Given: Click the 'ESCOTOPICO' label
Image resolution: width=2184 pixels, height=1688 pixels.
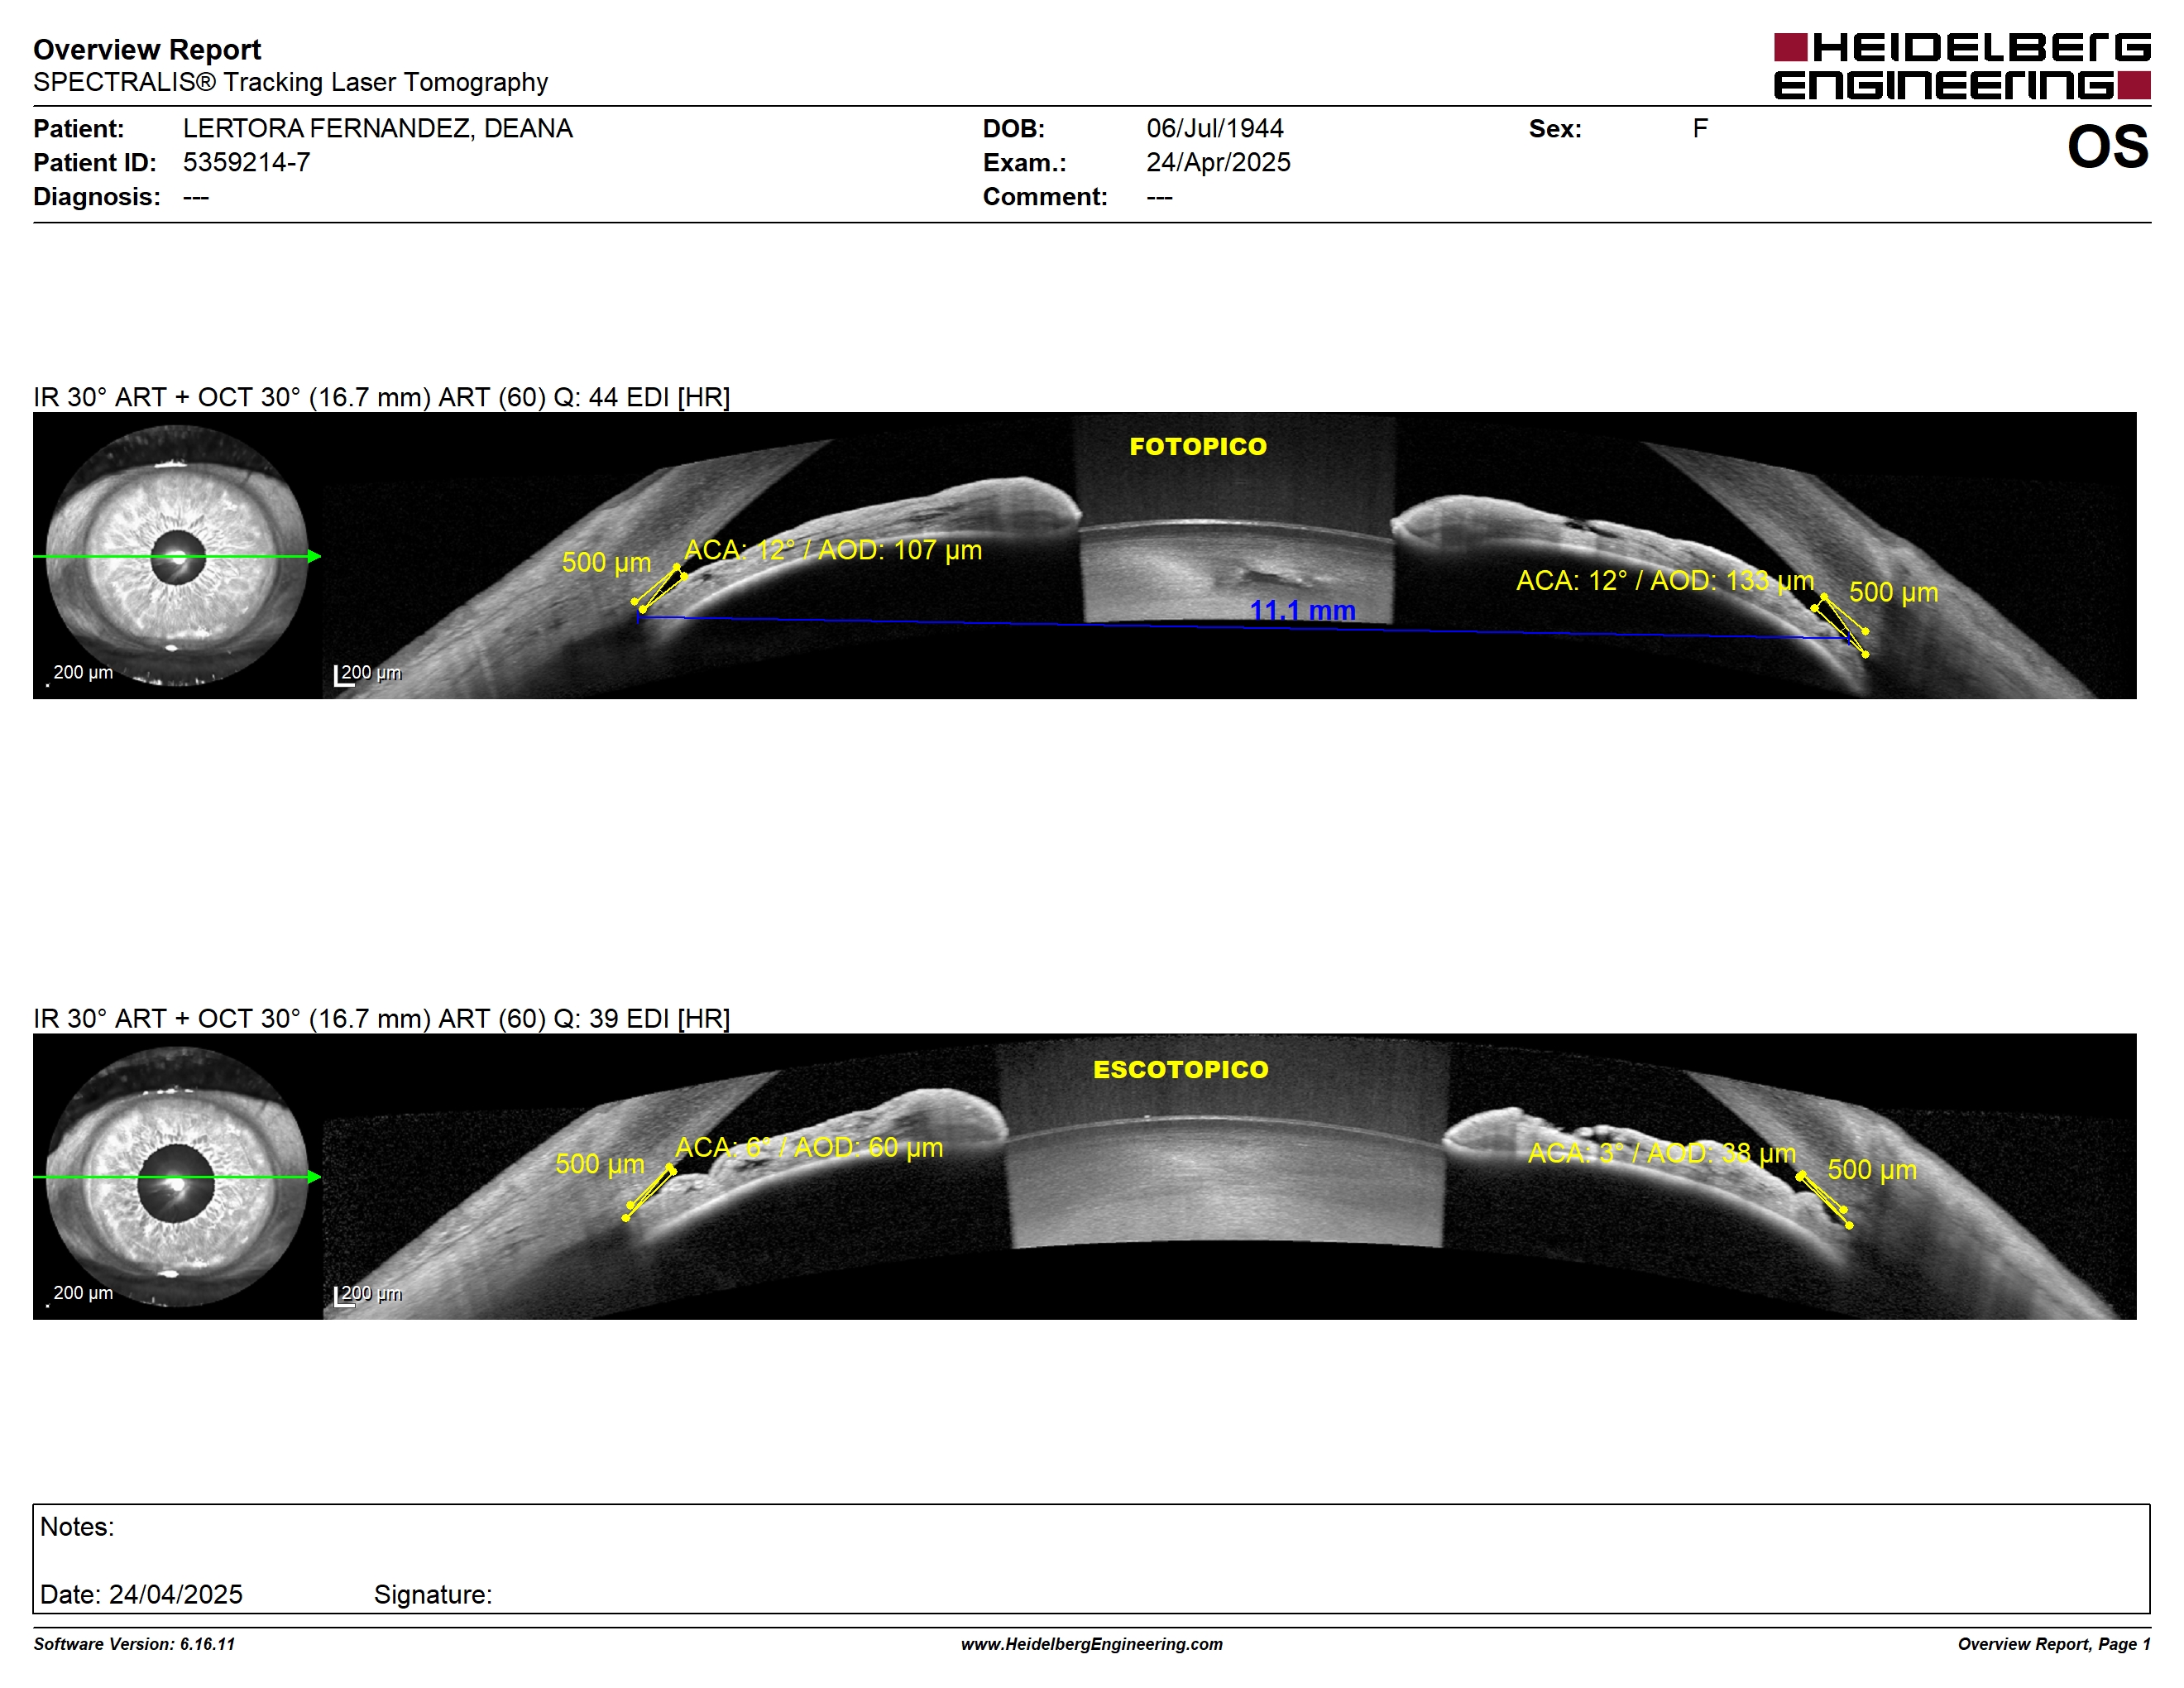Looking at the screenshot, I should tap(1180, 1069).
